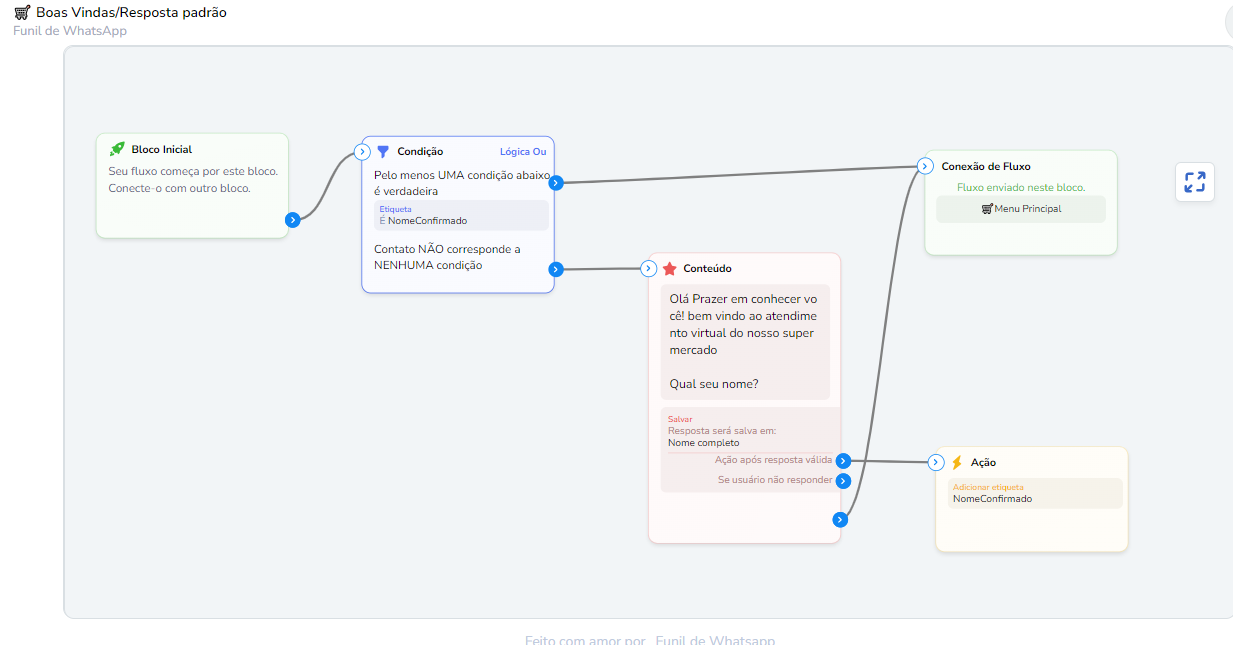Select the NomeConfirmado etiqueta condition
Image resolution: width=1233 pixels, height=645 pixels.
click(460, 216)
